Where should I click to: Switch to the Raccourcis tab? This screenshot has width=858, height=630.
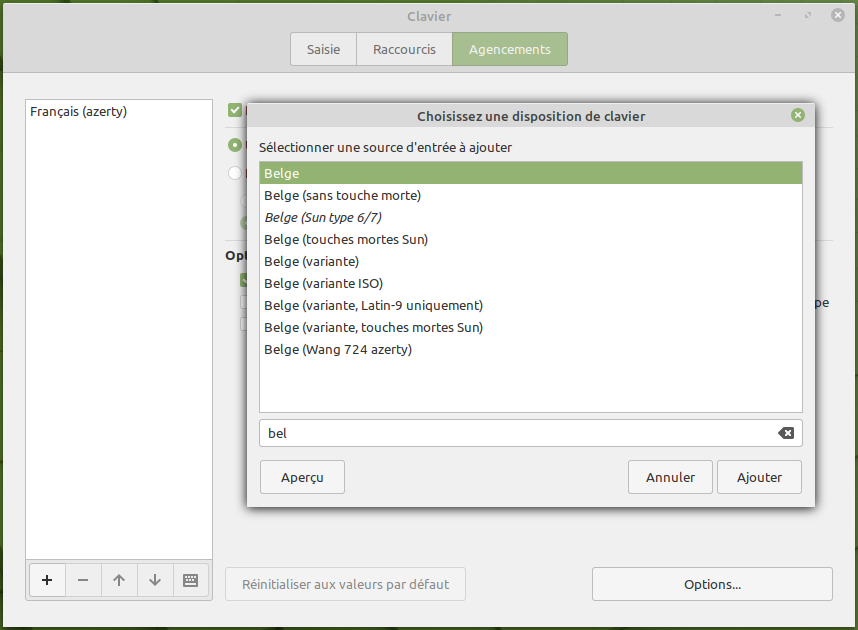coord(403,48)
